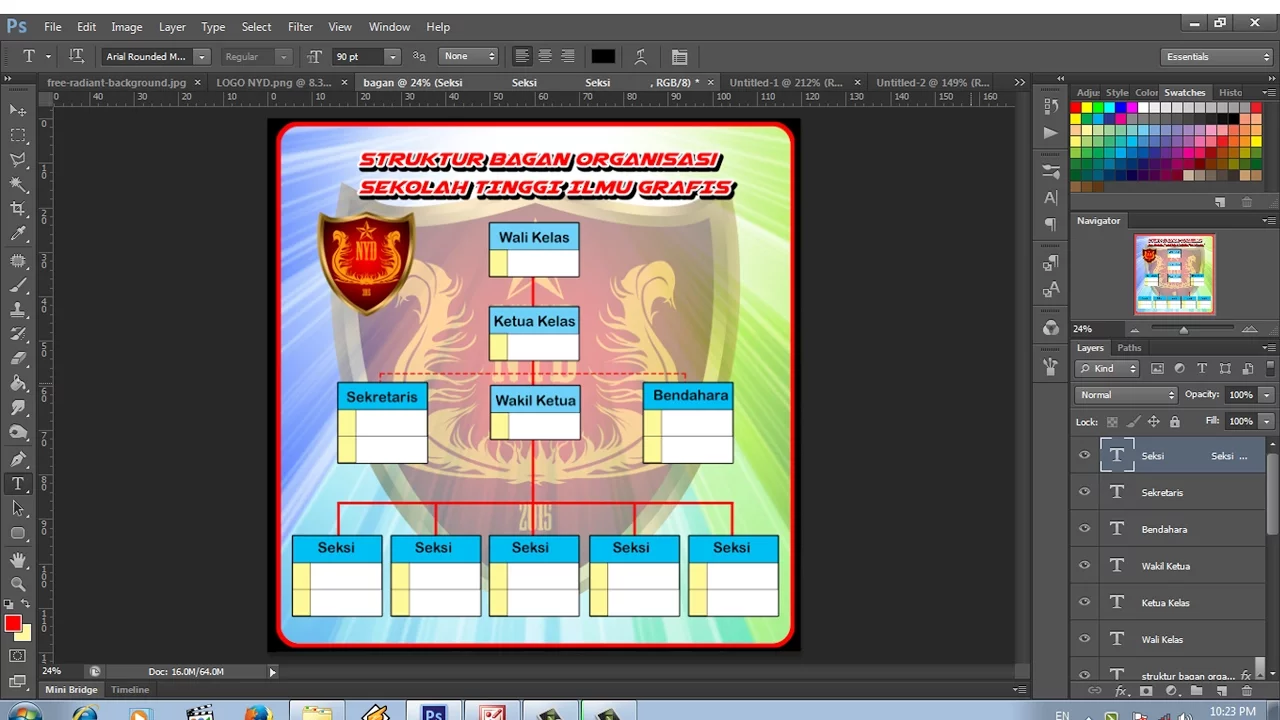This screenshot has width=1280, height=720.
Task: Hide the Ketua Kelas layer
Action: pyautogui.click(x=1084, y=602)
